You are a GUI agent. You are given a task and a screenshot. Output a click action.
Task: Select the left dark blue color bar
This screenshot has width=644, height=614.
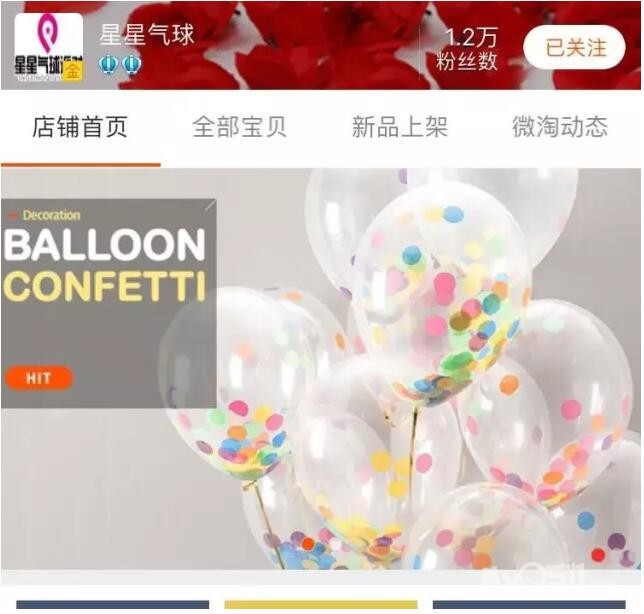[113, 605]
